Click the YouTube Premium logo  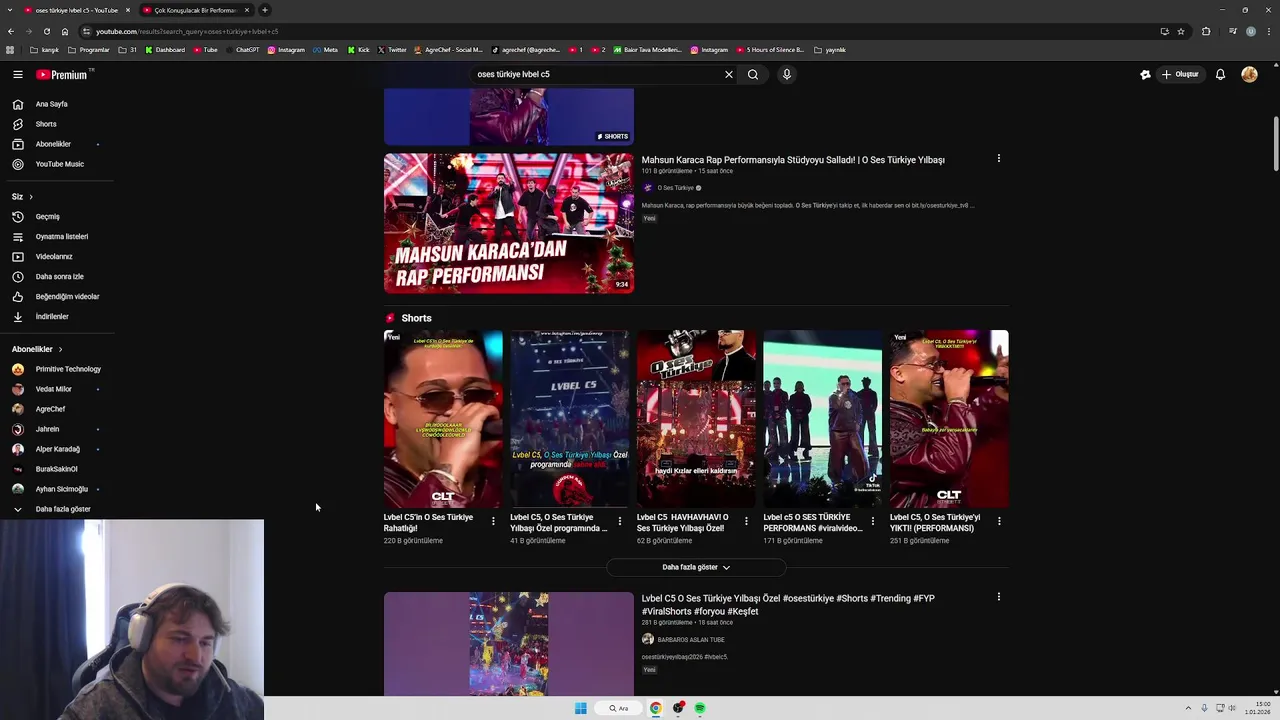pos(62,75)
